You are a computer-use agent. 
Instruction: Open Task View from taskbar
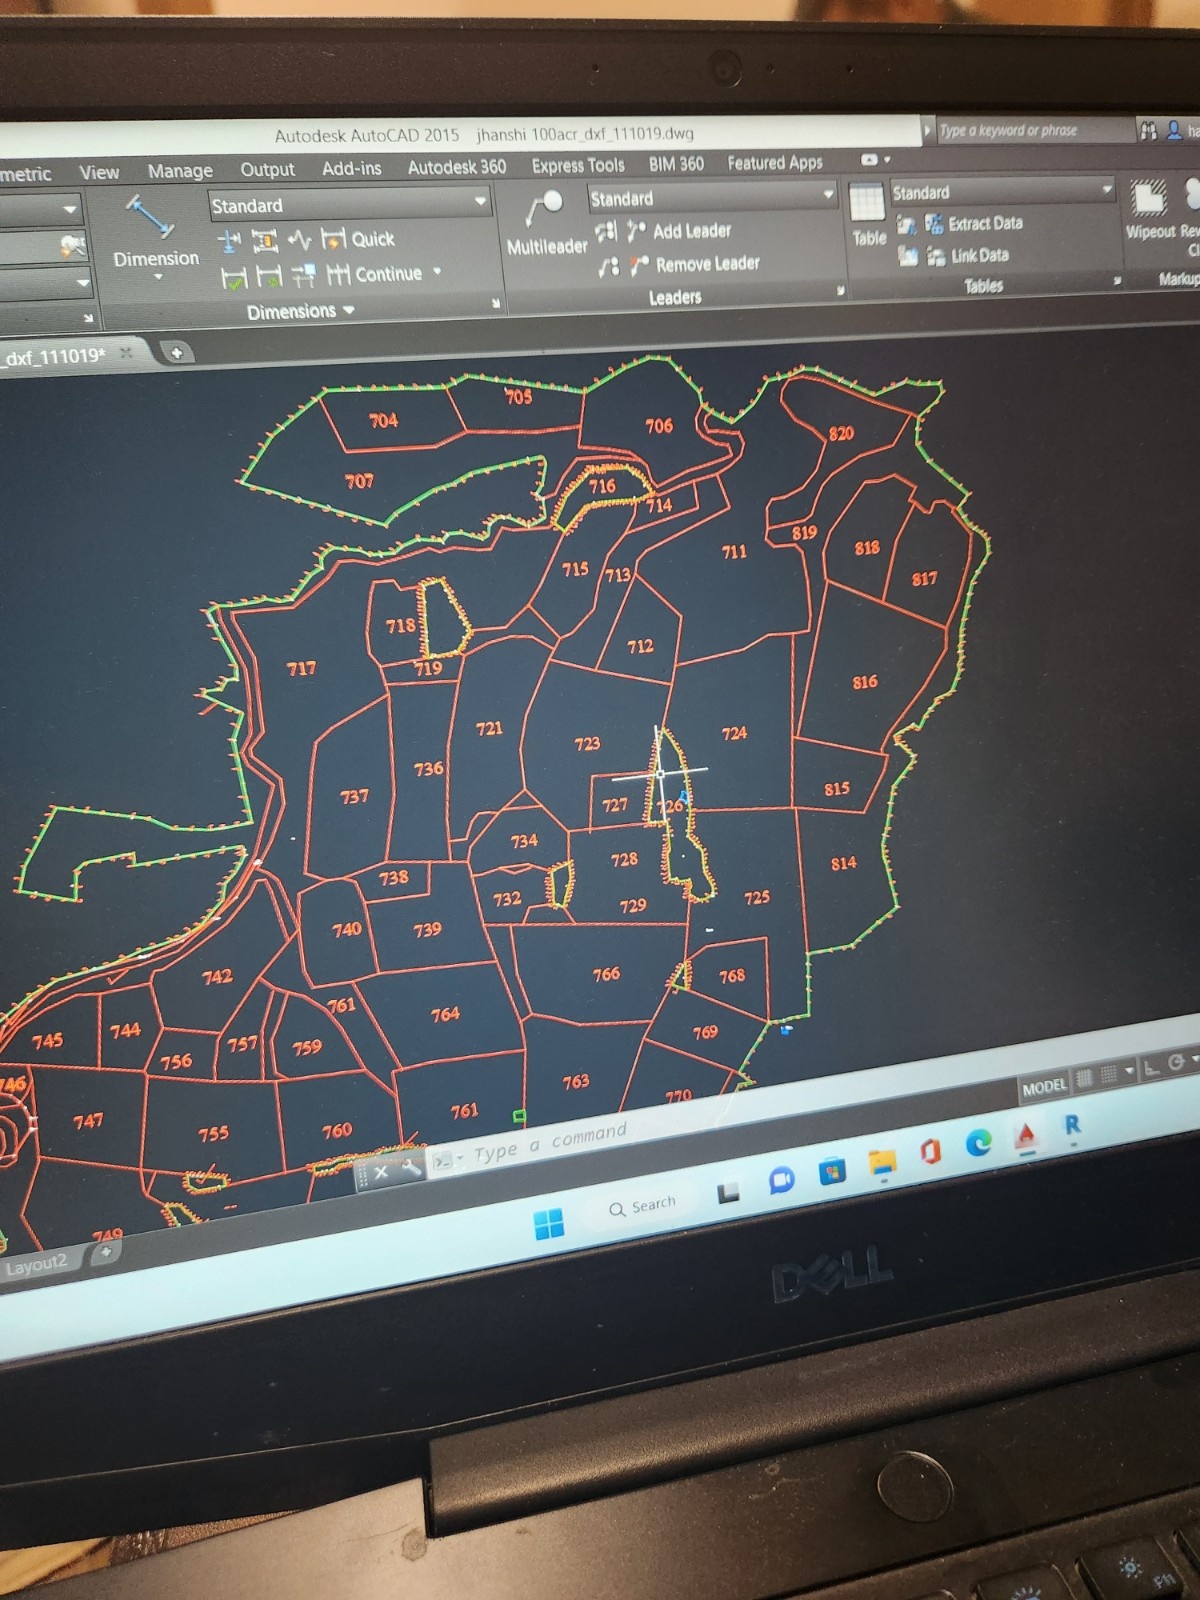pos(728,1191)
